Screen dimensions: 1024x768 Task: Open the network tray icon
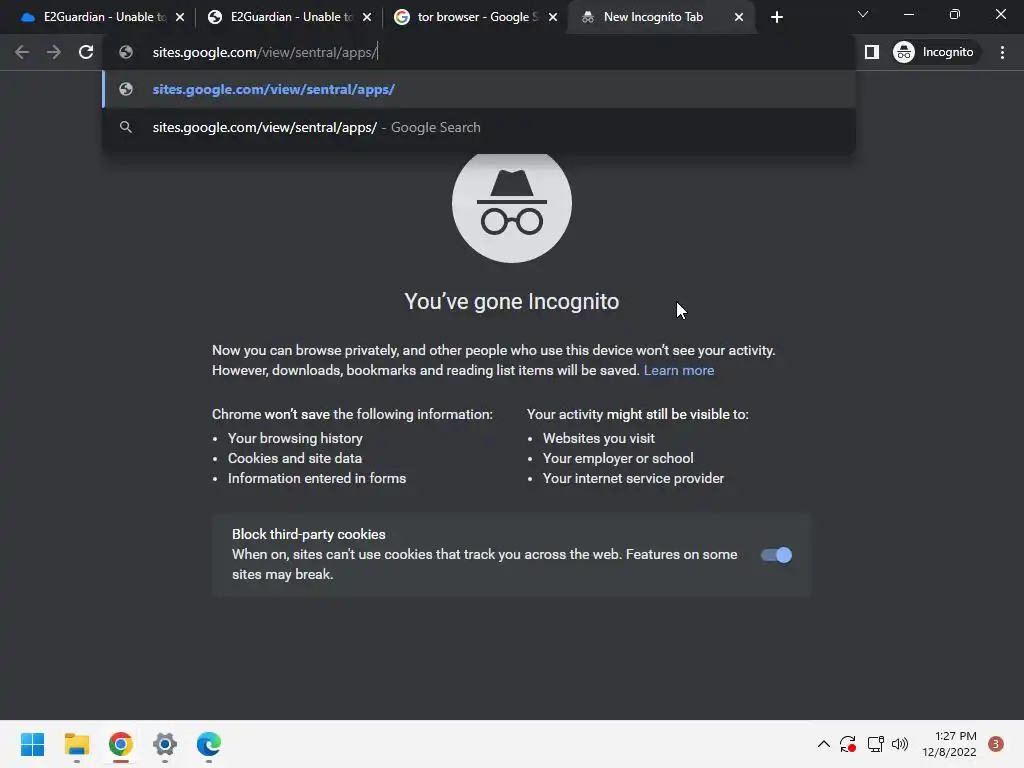coord(875,744)
